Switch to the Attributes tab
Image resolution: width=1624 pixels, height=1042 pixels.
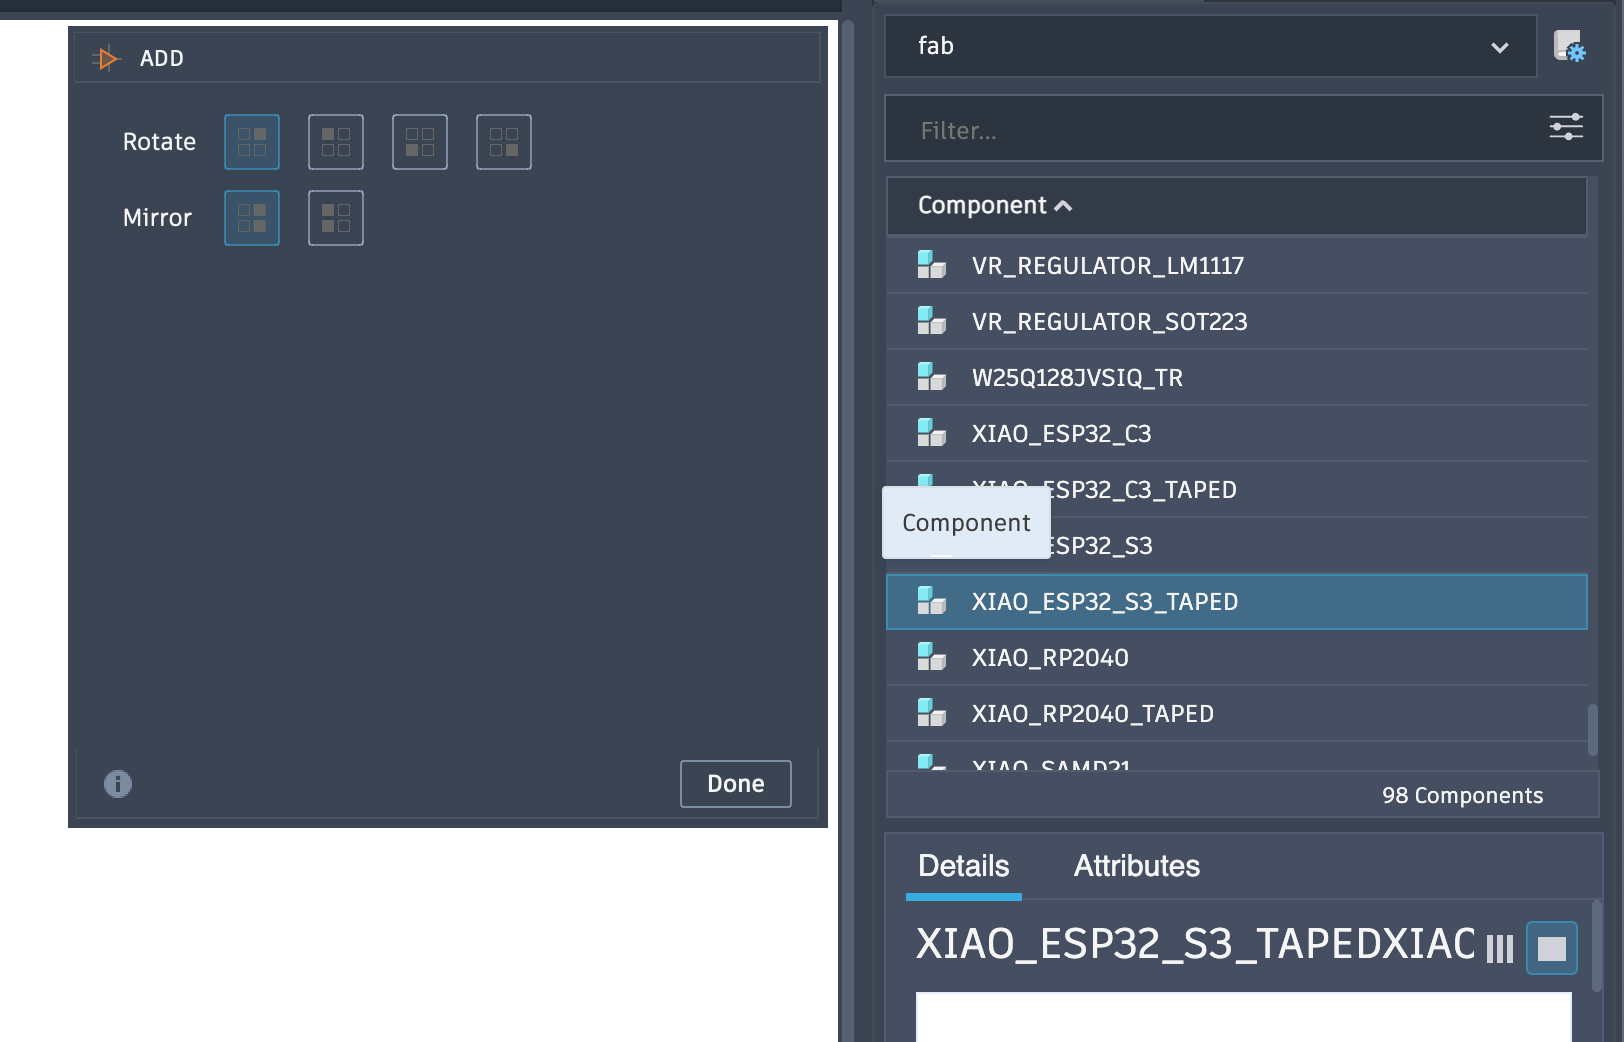click(1136, 866)
